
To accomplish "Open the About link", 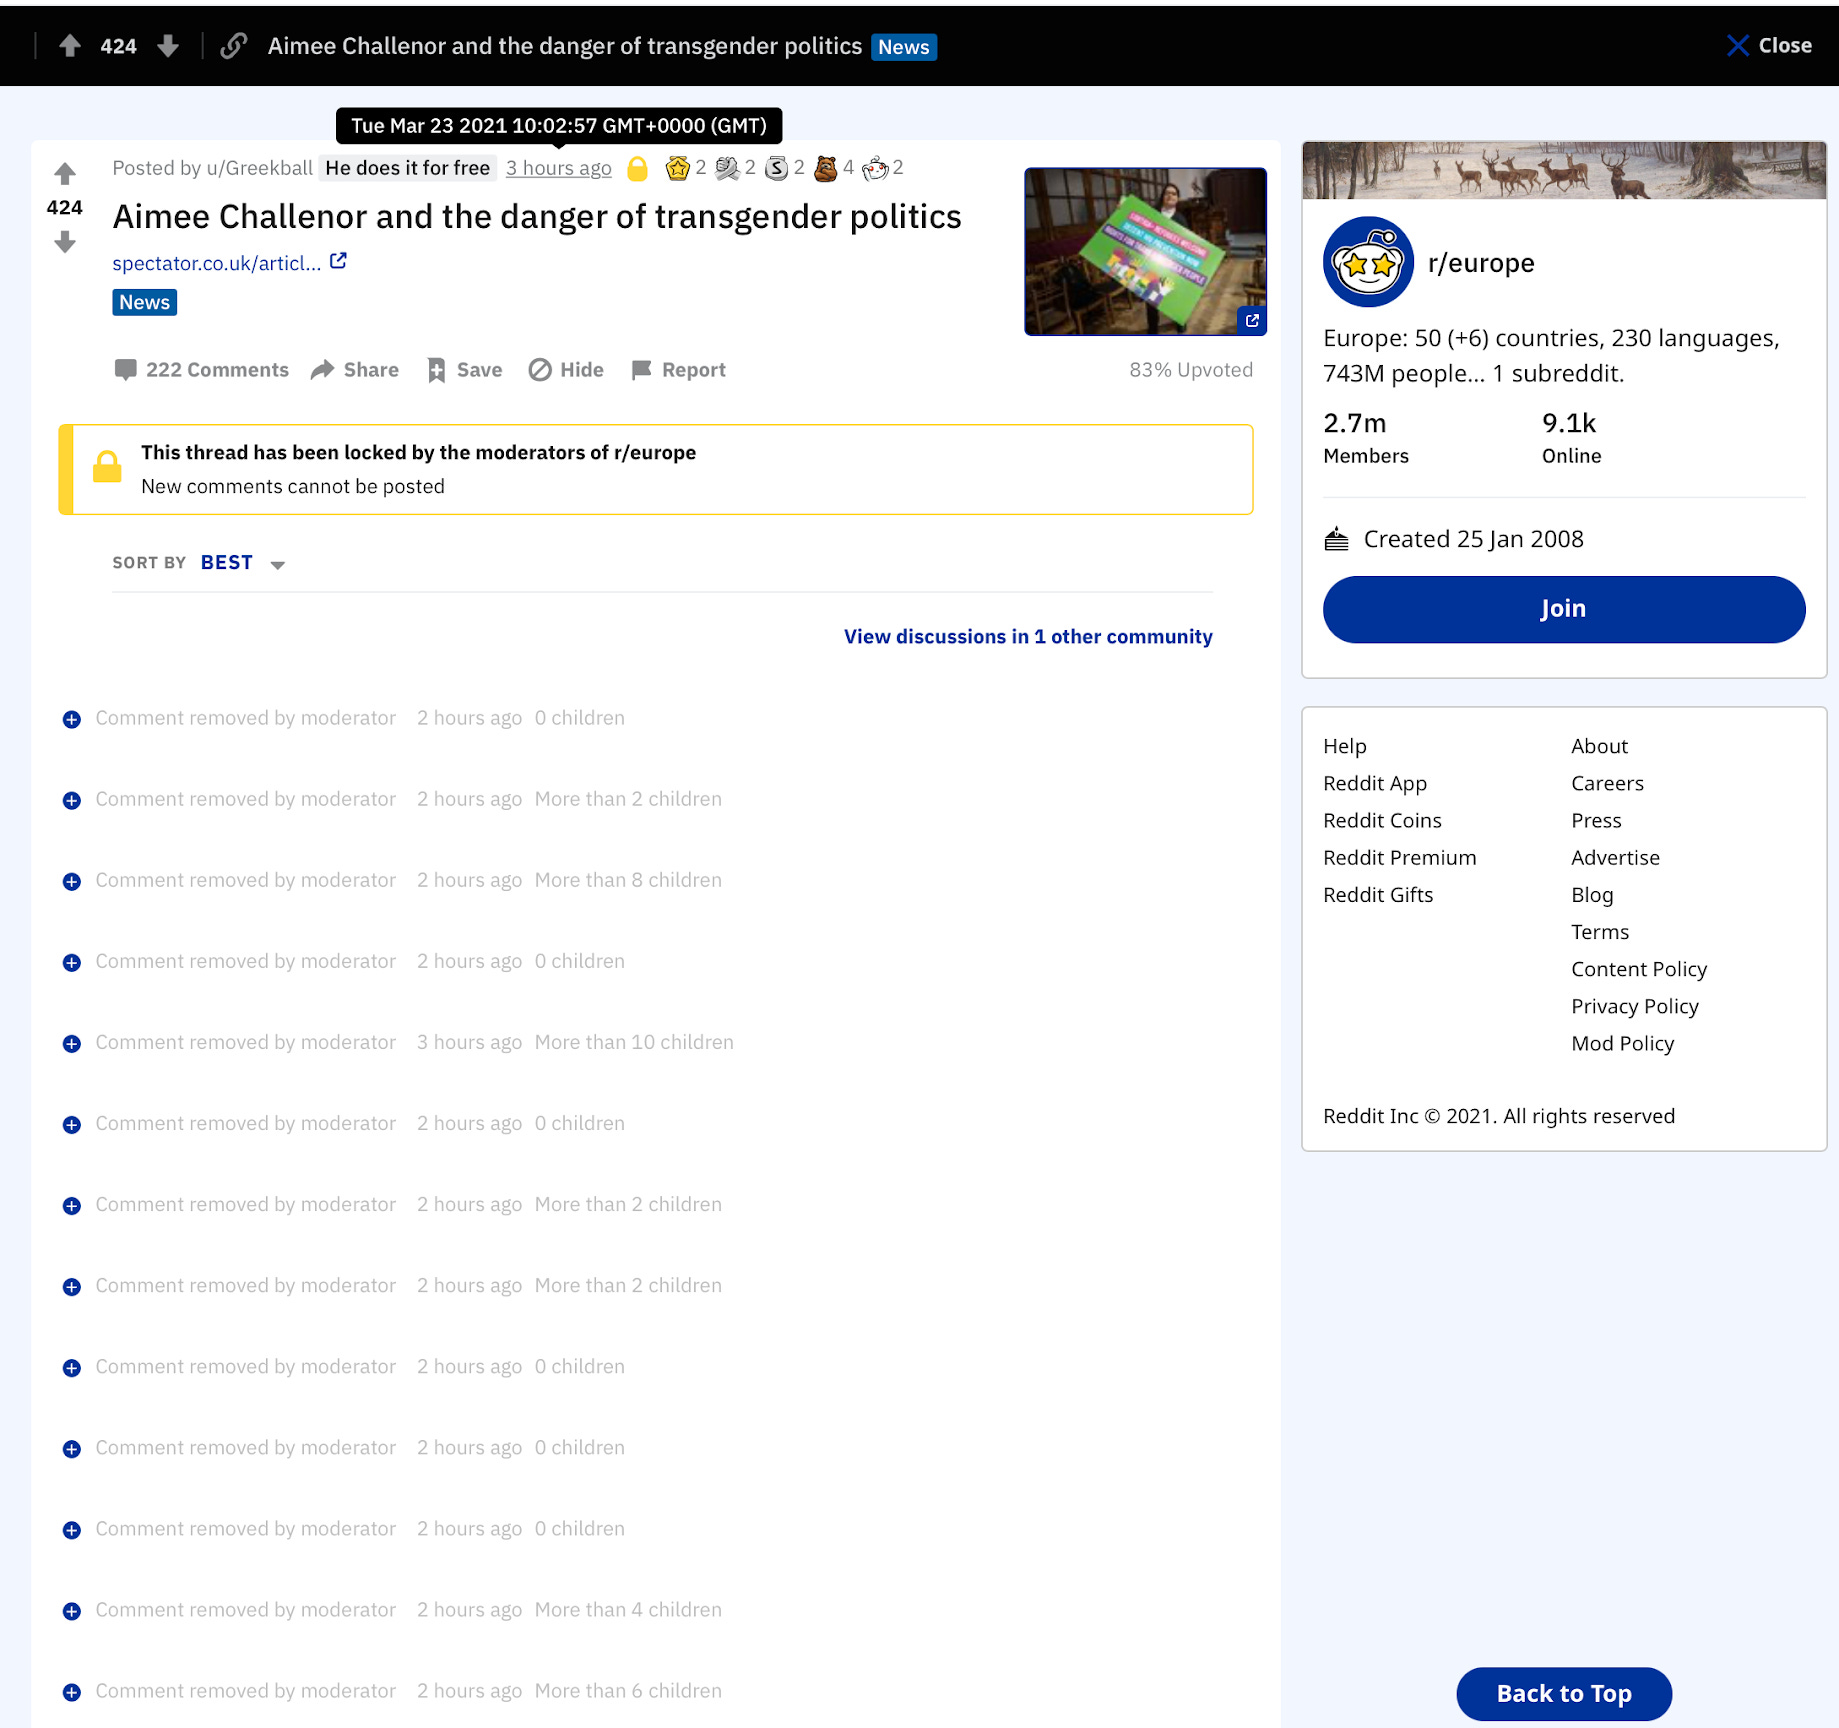I will [x=1599, y=746].
